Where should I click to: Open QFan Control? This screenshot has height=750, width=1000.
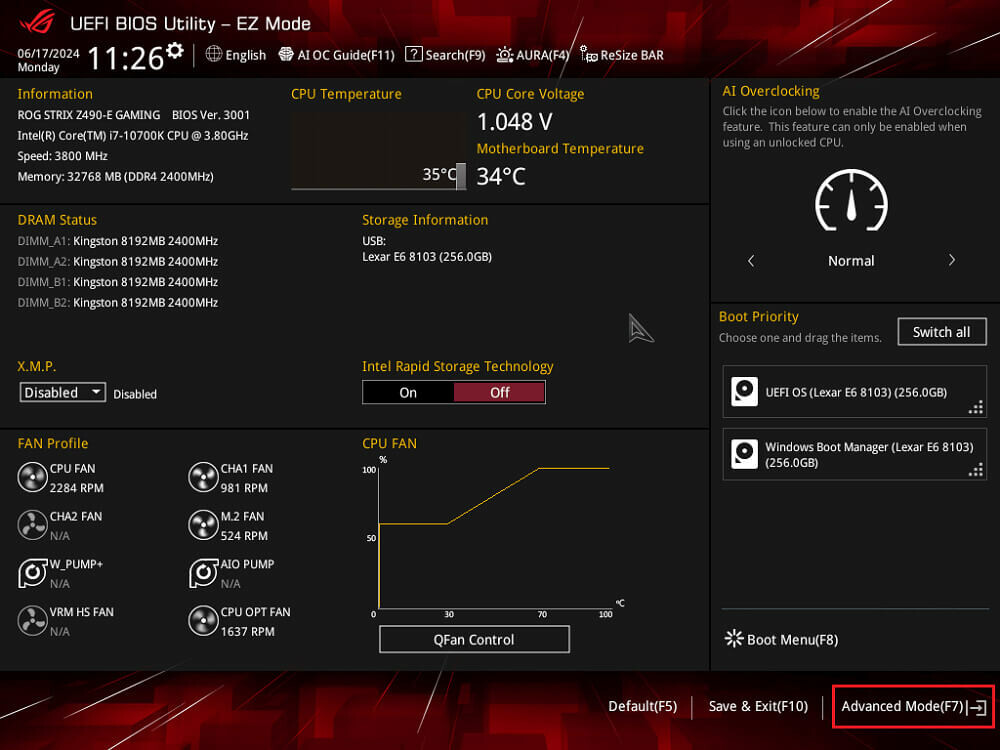[474, 639]
